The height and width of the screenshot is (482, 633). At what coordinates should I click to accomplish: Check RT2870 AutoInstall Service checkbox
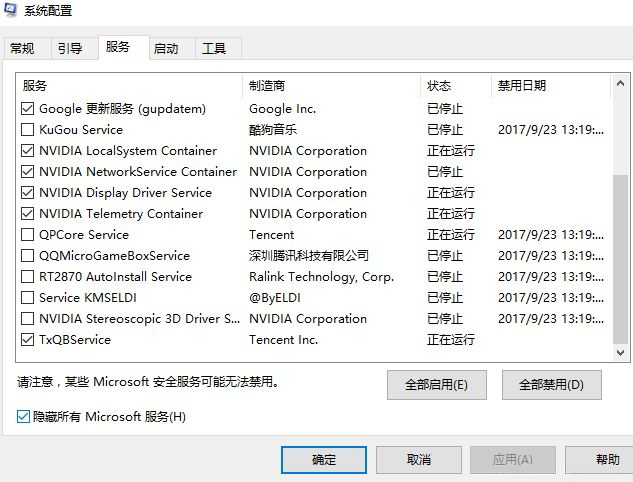pyautogui.click(x=27, y=277)
